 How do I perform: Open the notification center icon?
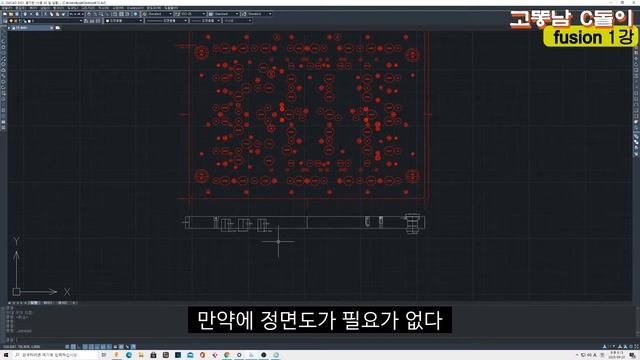pos(632,356)
